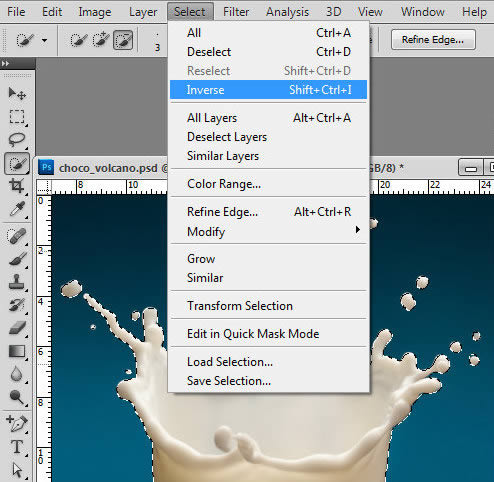Select the Eyedropper tool

tap(17, 209)
